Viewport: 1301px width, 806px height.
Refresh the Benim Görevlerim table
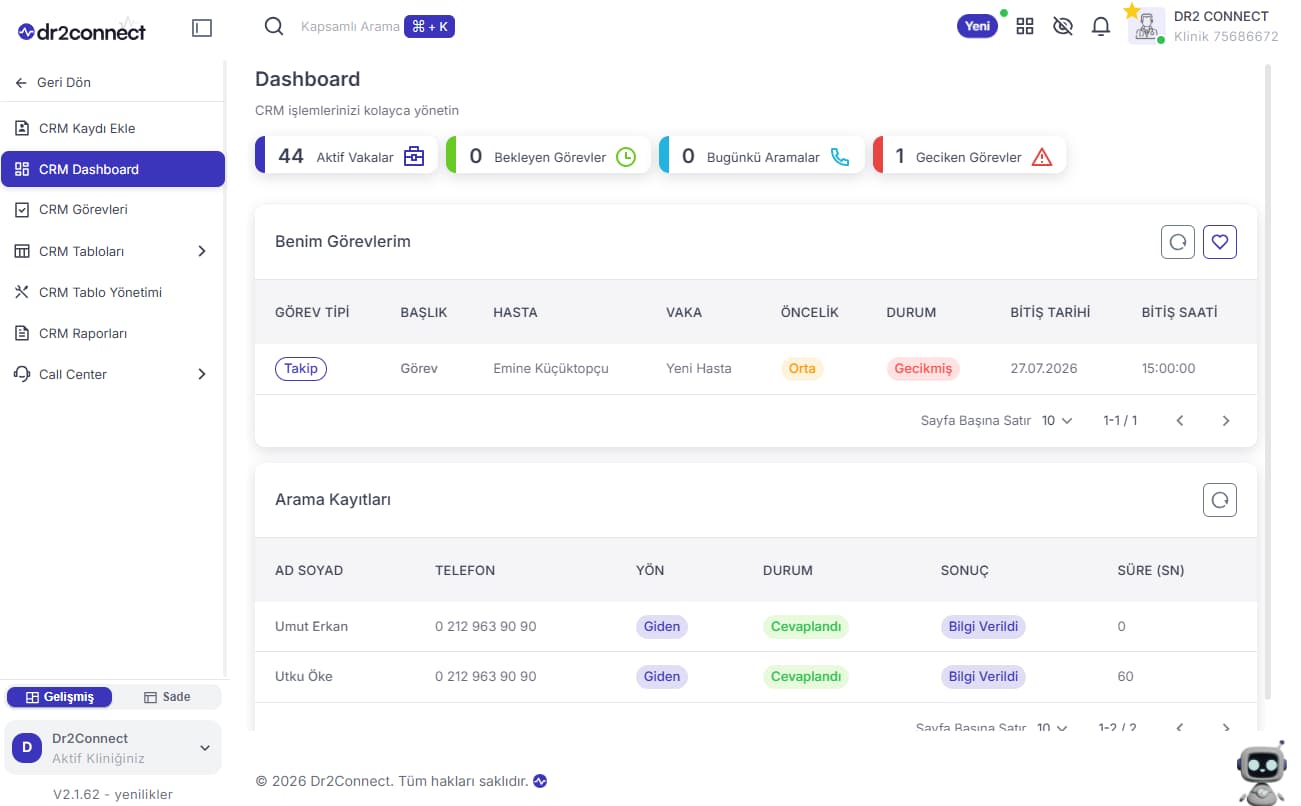(1178, 242)
